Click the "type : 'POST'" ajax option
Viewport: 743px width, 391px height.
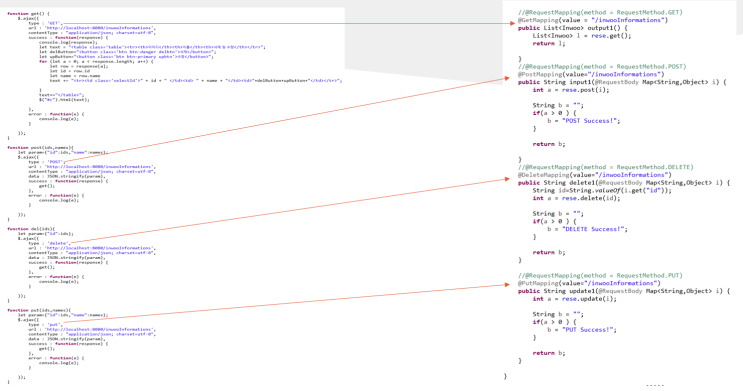click(x=46, y=162)
